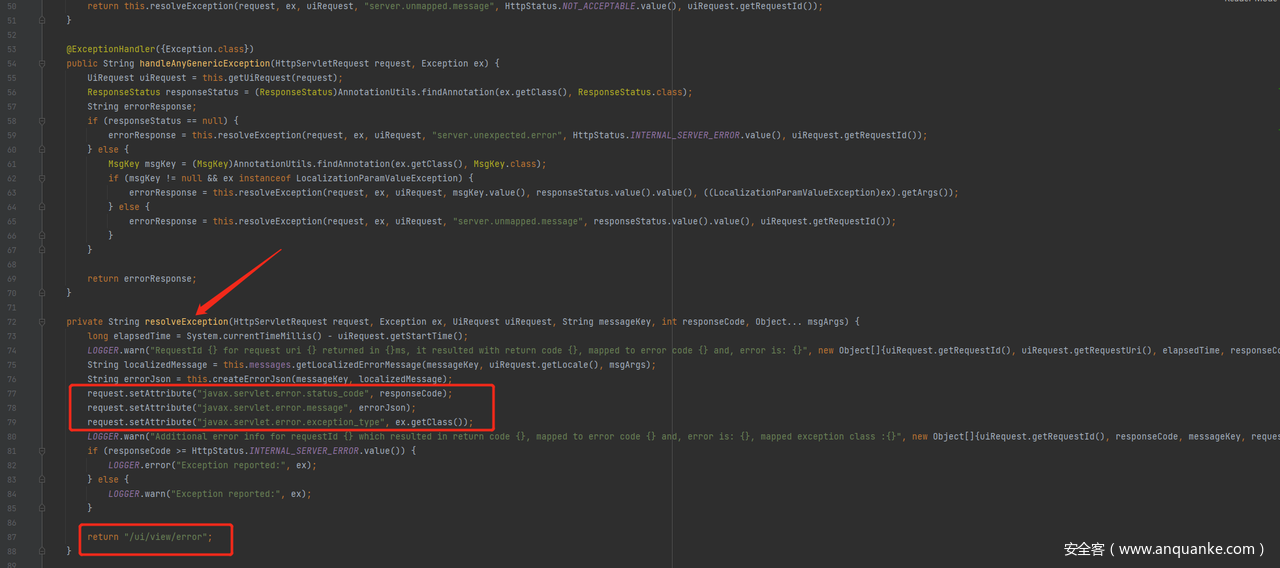Fold the 'responseCode >= HttpStatus' if block

pyautogui.click(x=42, y=451)
